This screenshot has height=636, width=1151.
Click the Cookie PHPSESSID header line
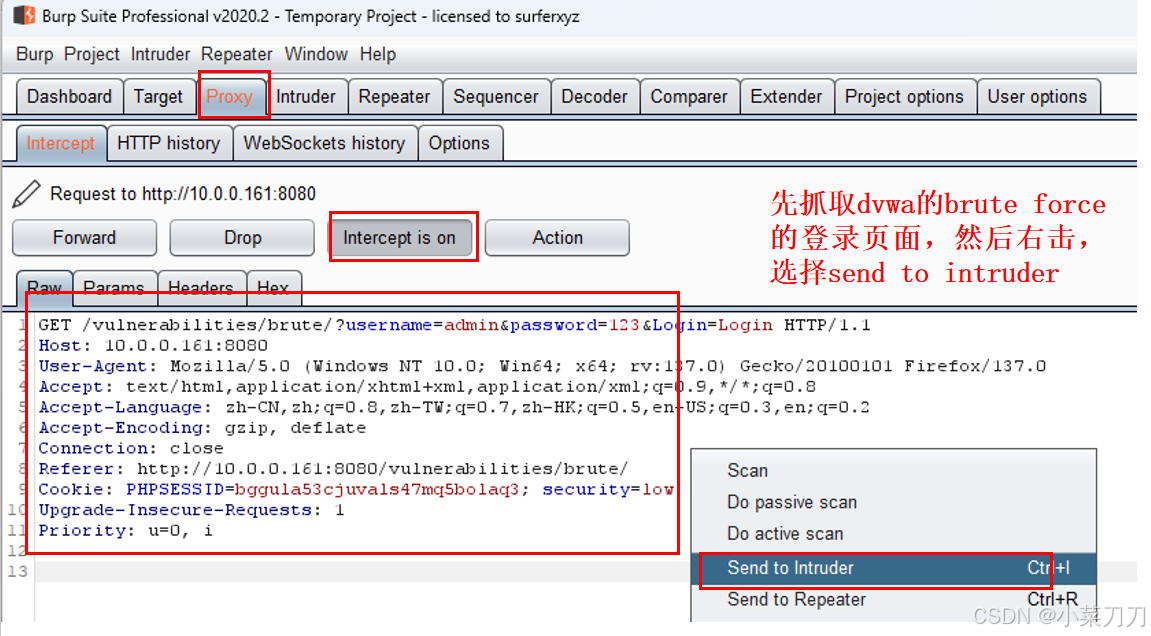pos(356,490)
